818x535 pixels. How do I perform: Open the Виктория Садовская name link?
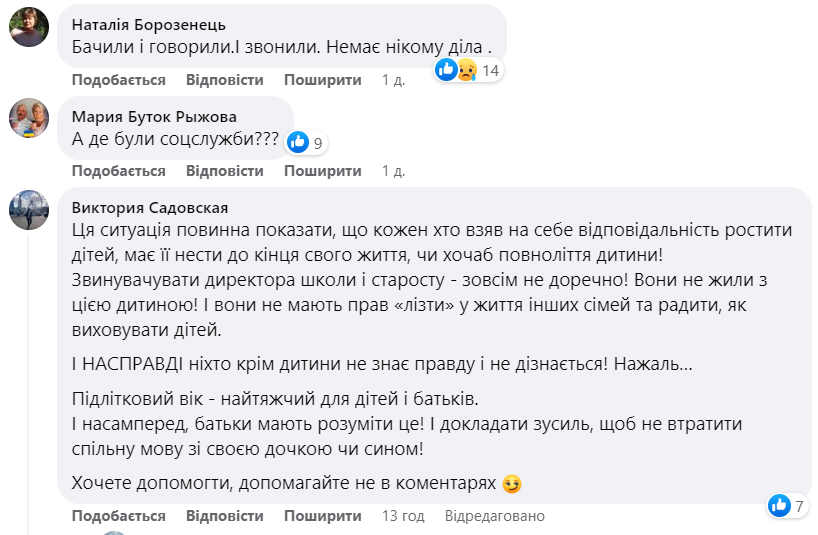150,207
